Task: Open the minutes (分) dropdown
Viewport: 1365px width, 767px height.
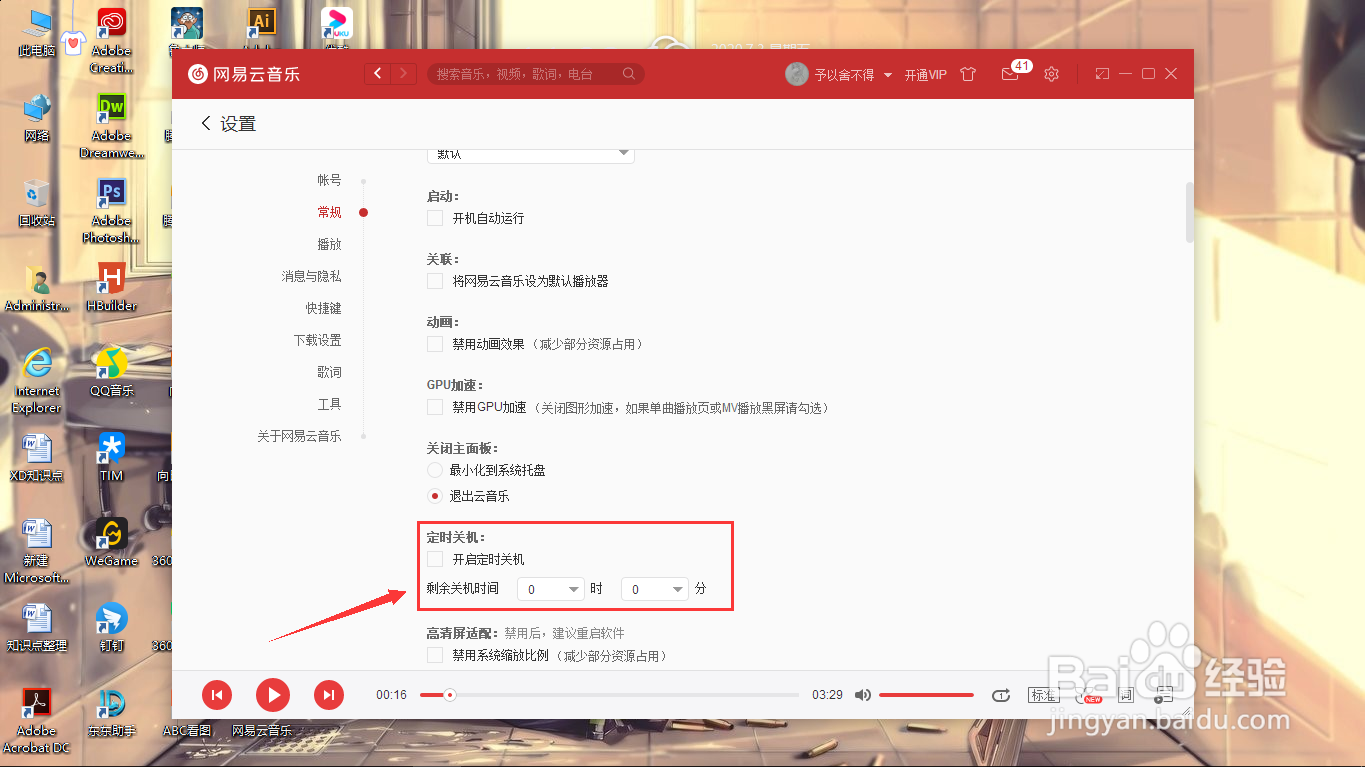Action: 655,589
